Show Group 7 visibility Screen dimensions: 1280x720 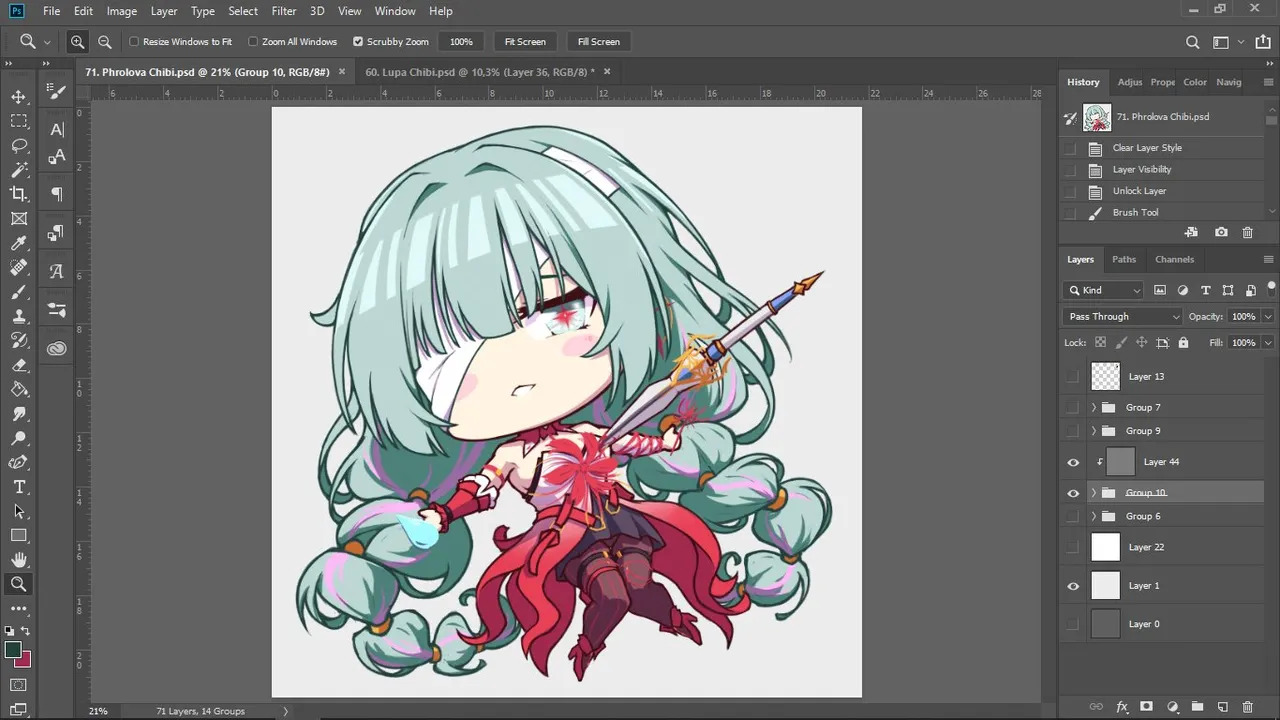[1073, 408]
